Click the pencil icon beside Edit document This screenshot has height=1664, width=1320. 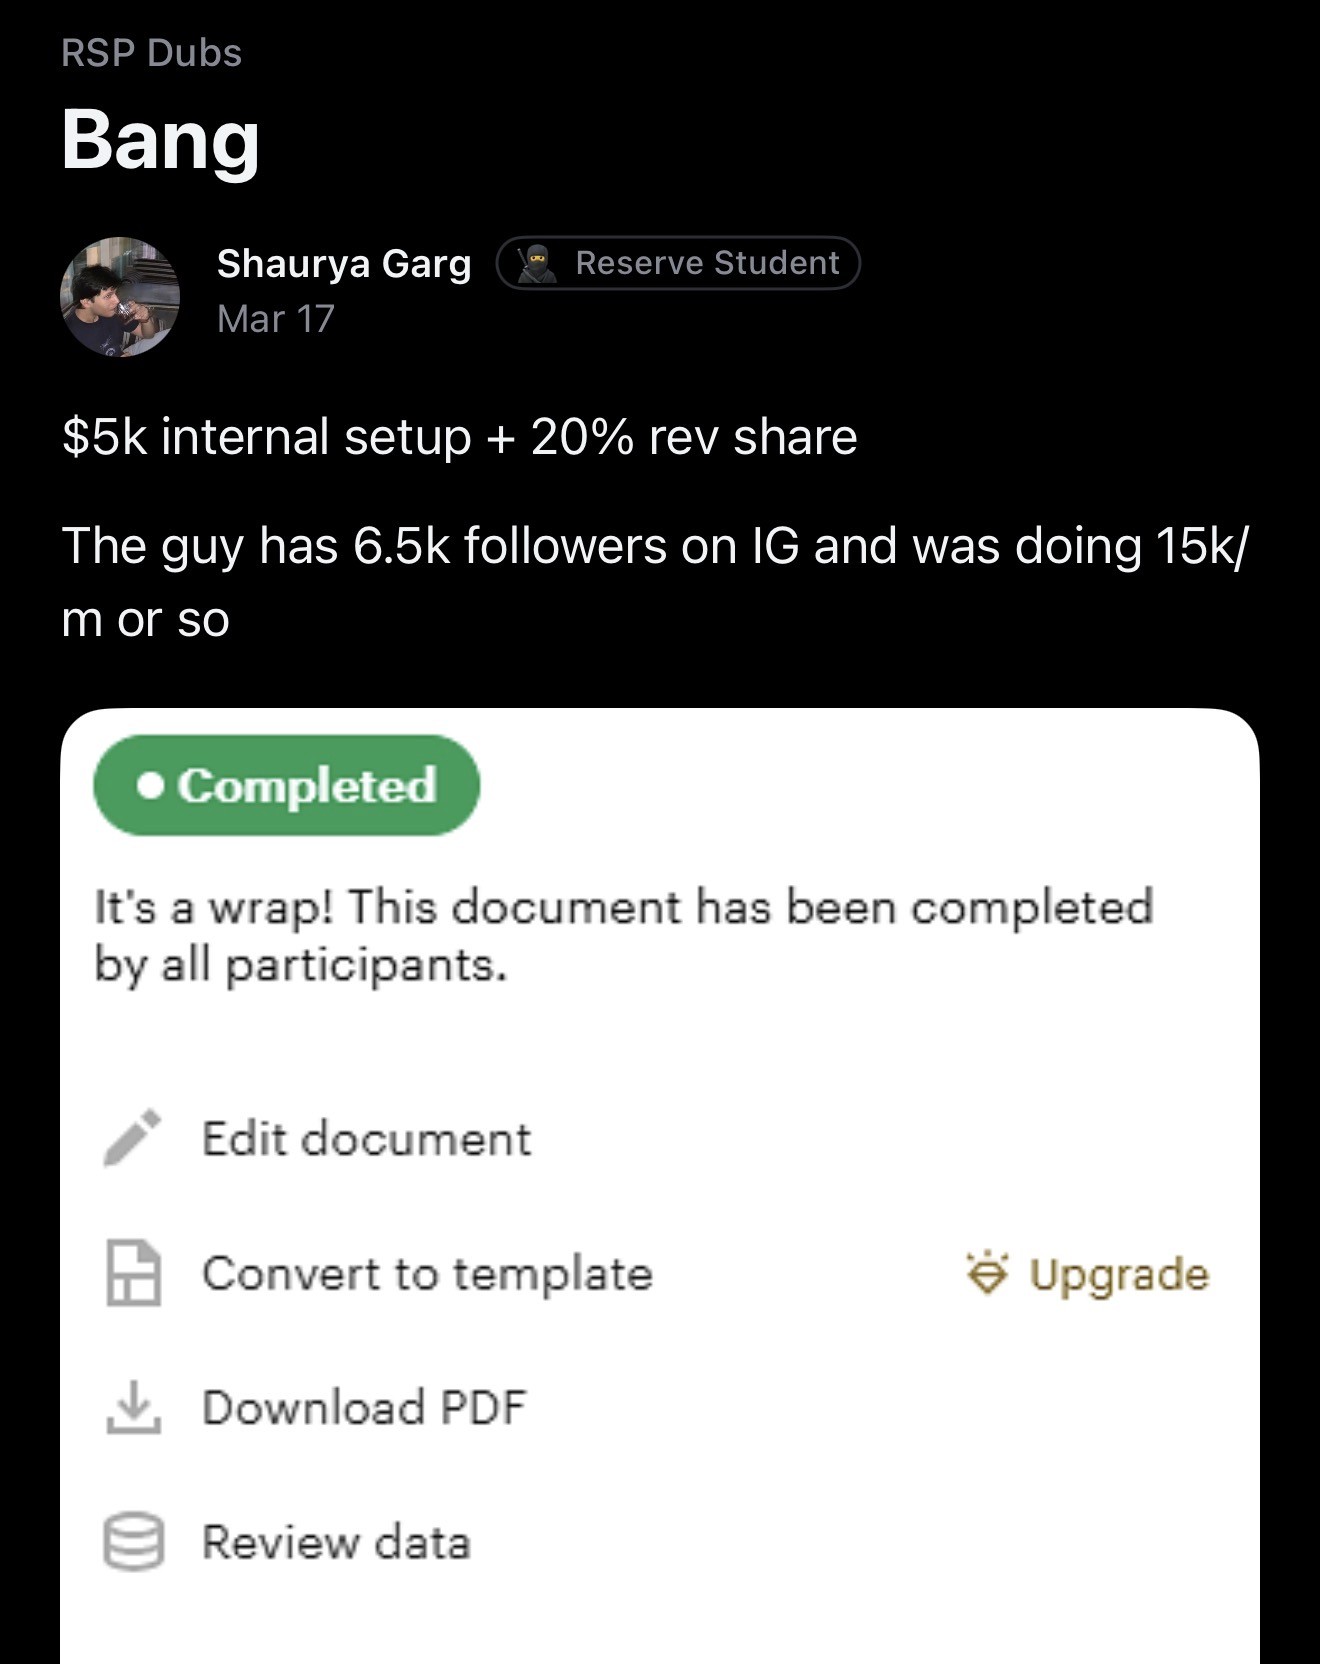coord(132,1138)
